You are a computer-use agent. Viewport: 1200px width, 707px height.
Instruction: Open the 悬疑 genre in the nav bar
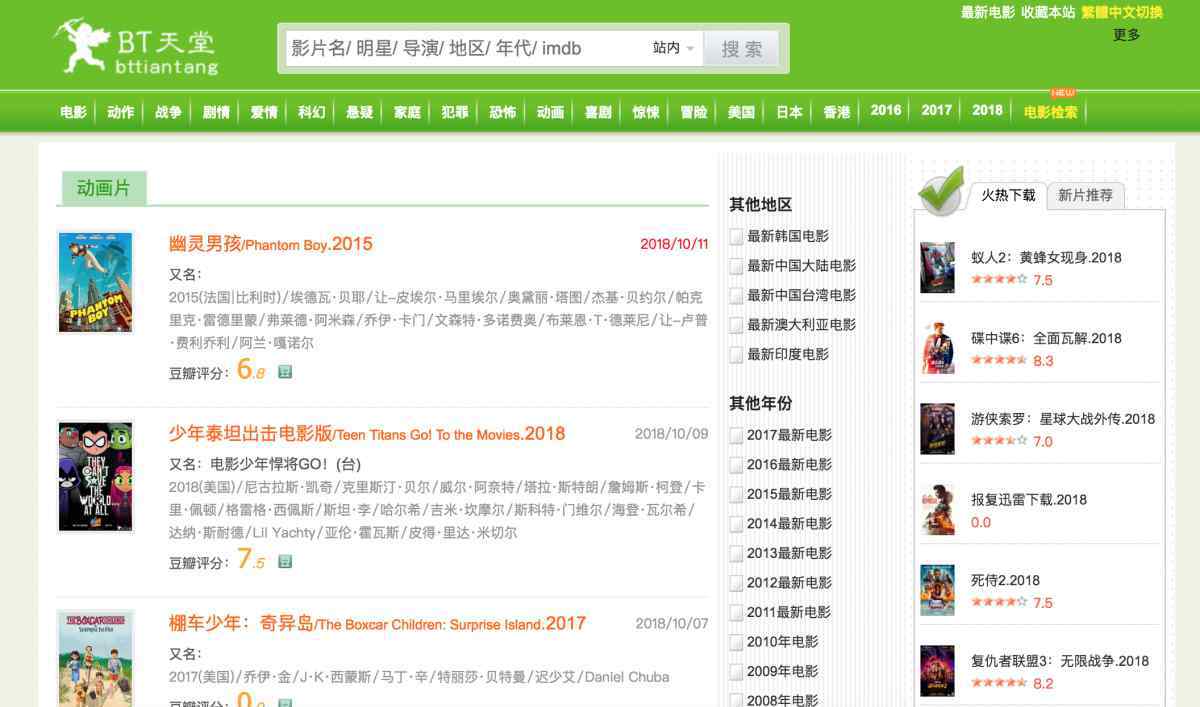pos(360,112)
